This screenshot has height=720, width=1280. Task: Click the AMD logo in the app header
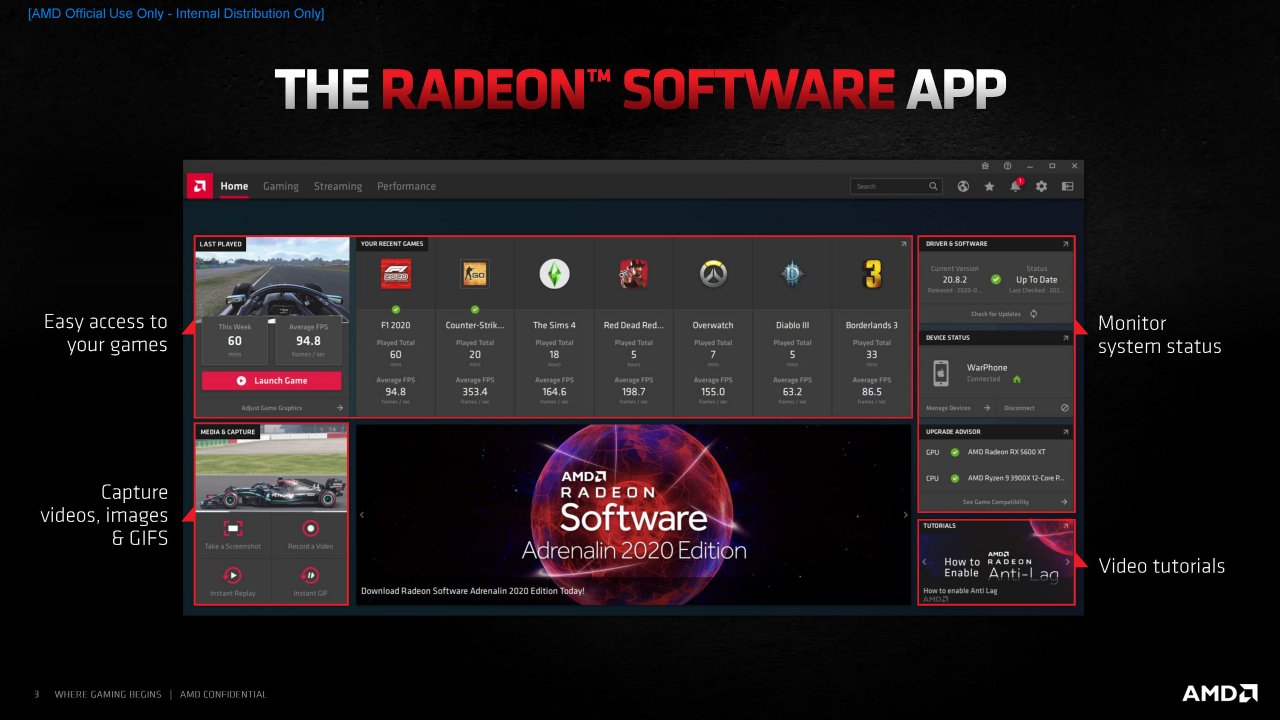[x=200, y=186]
